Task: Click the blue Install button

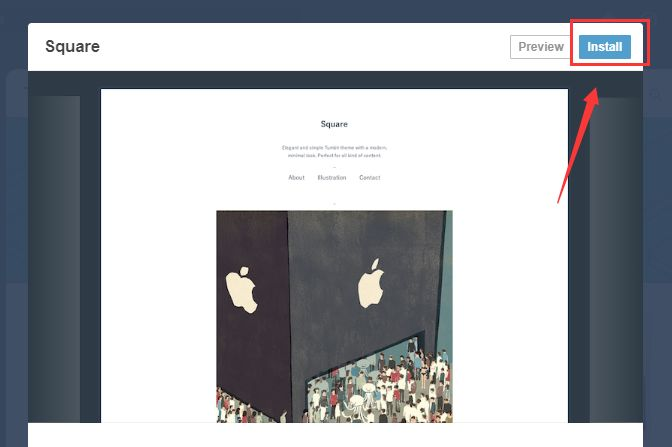Action: coord(605,47)
